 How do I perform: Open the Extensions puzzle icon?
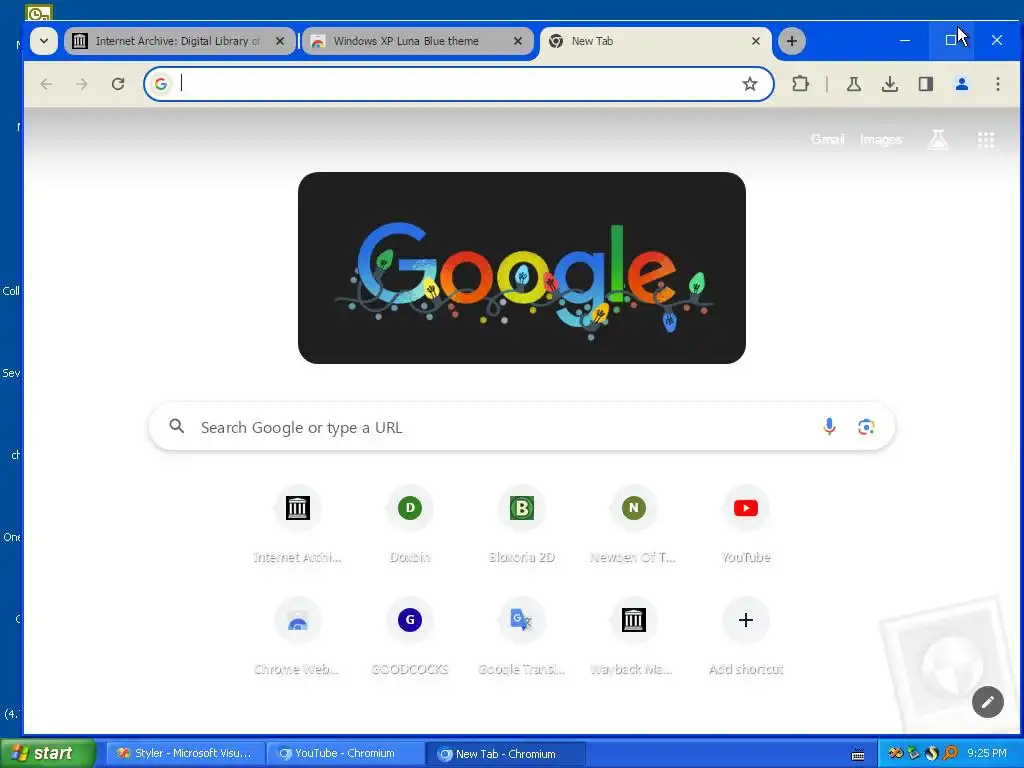pyautogui.click(x=800, y=84)
